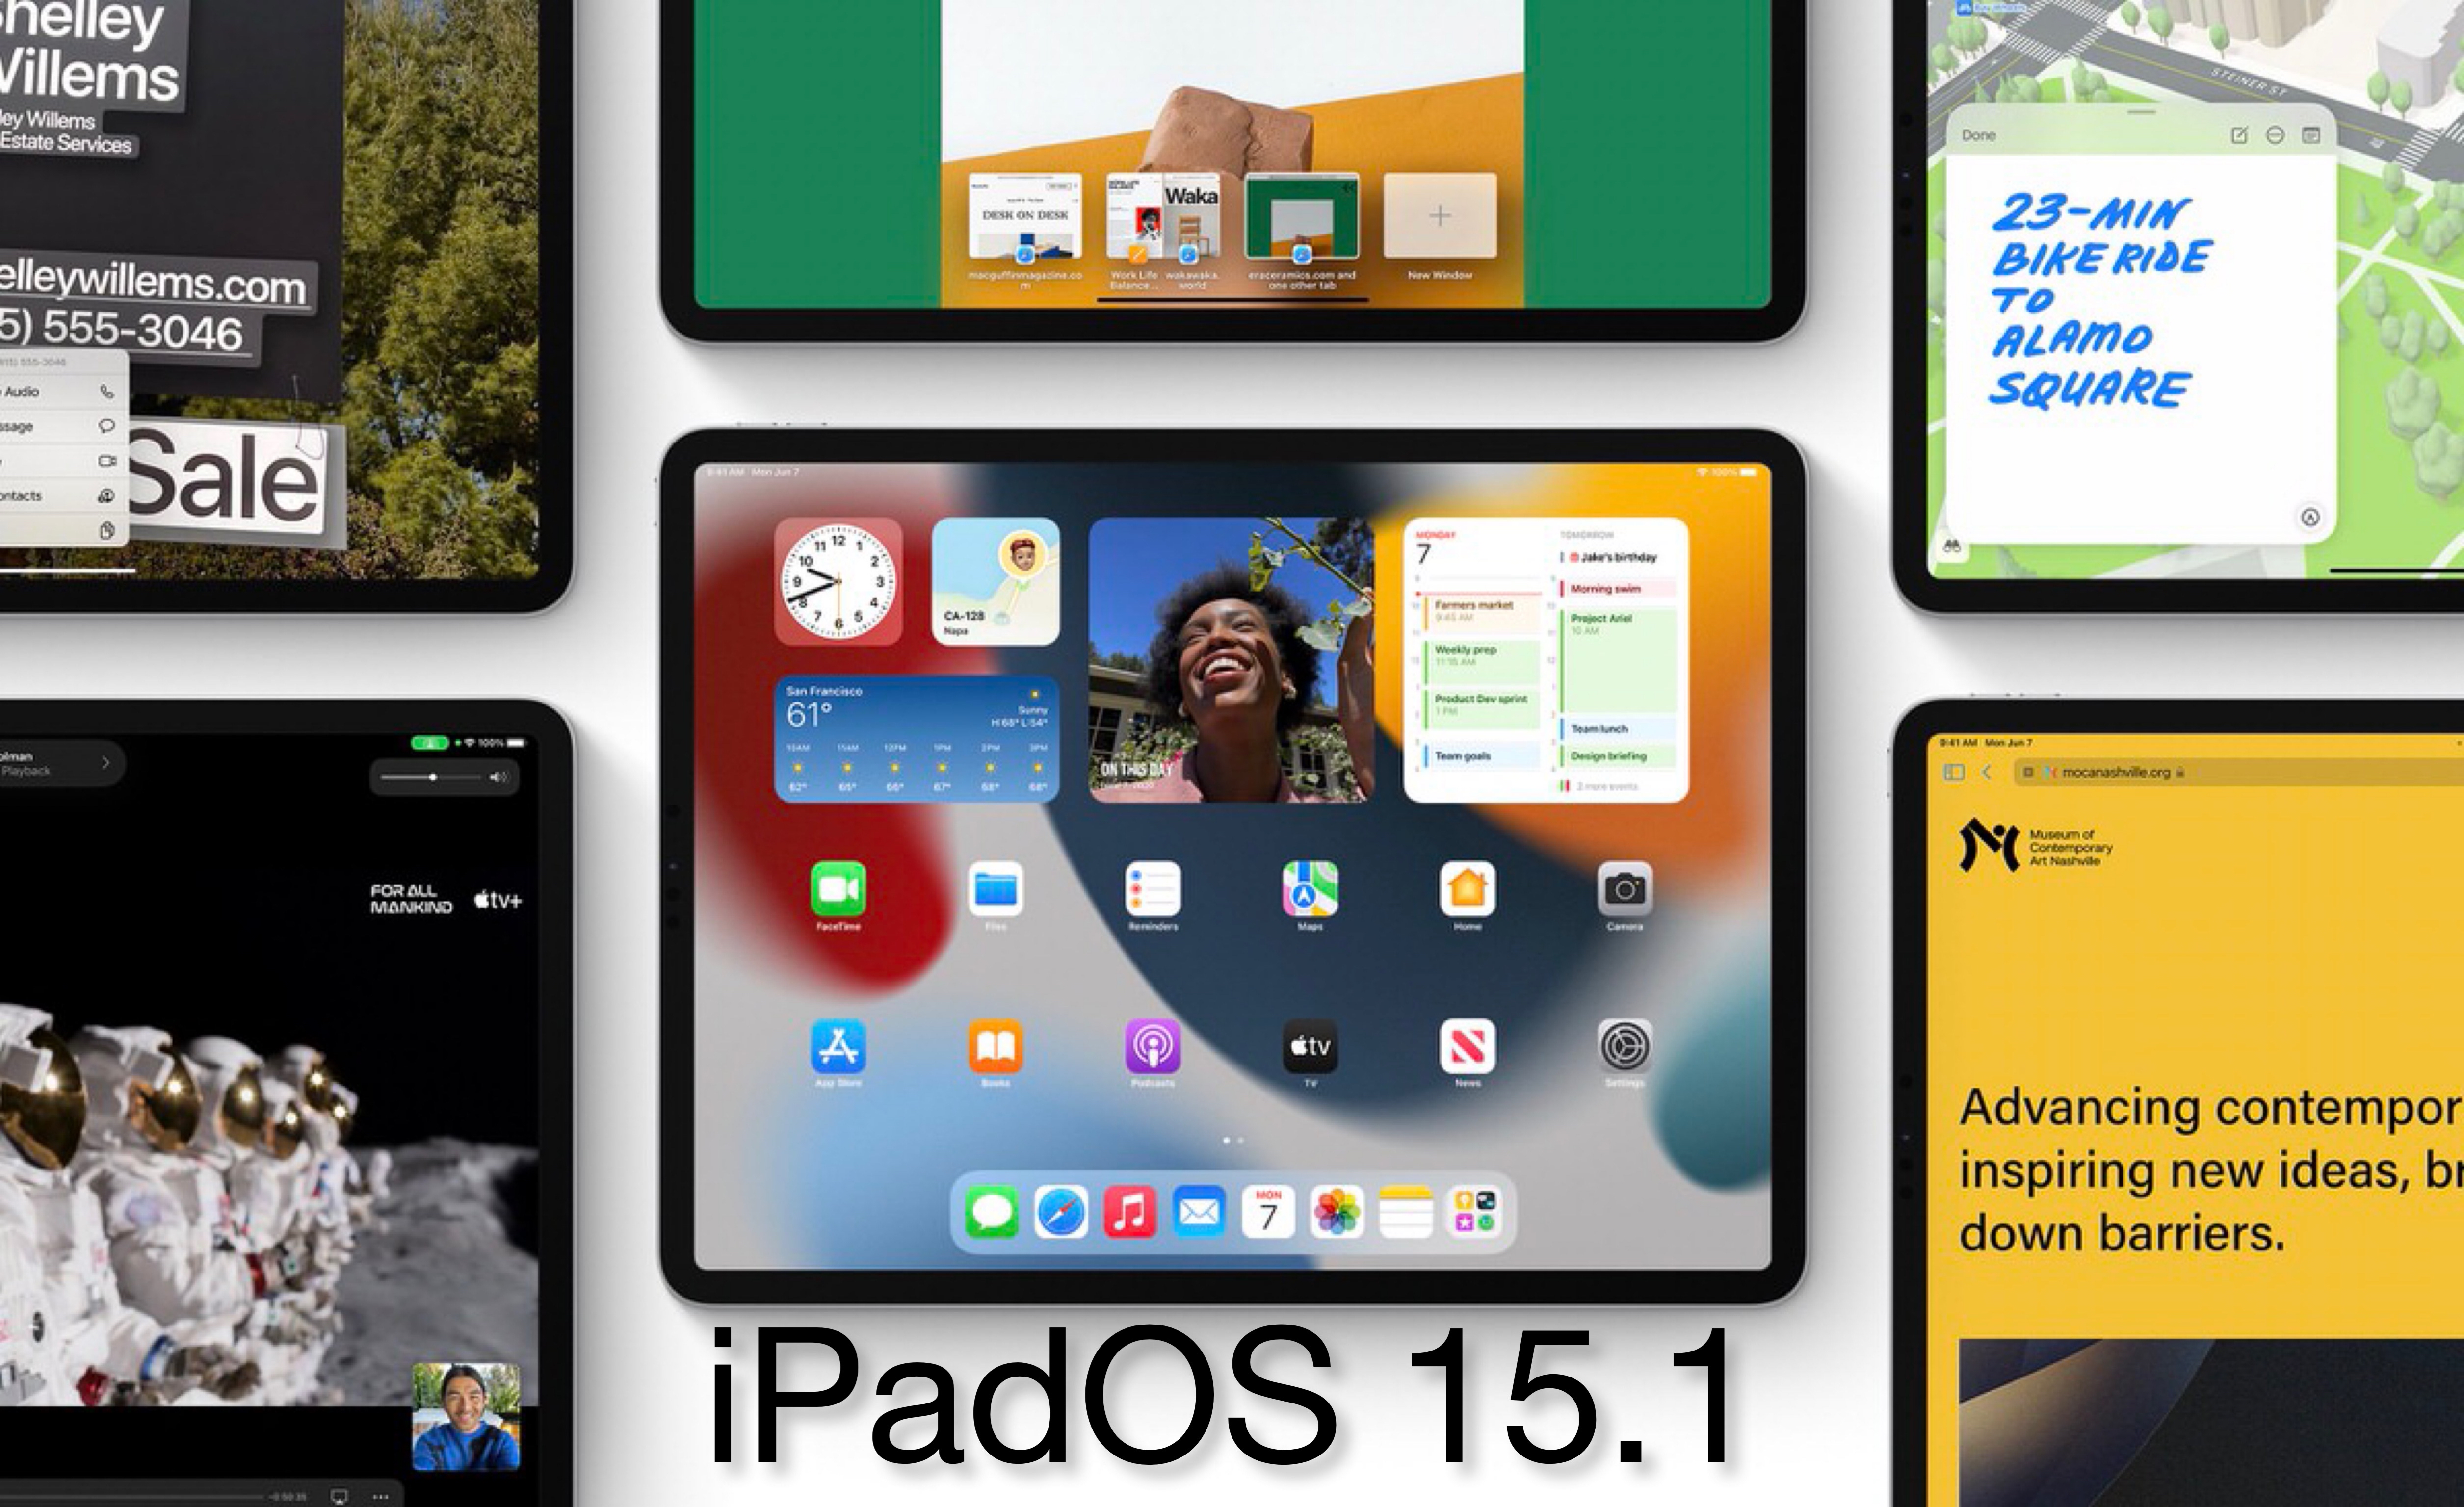Select the eraceramics.com window thumbnail
The image size is (2464, 1507).
tap(1301, 216)
